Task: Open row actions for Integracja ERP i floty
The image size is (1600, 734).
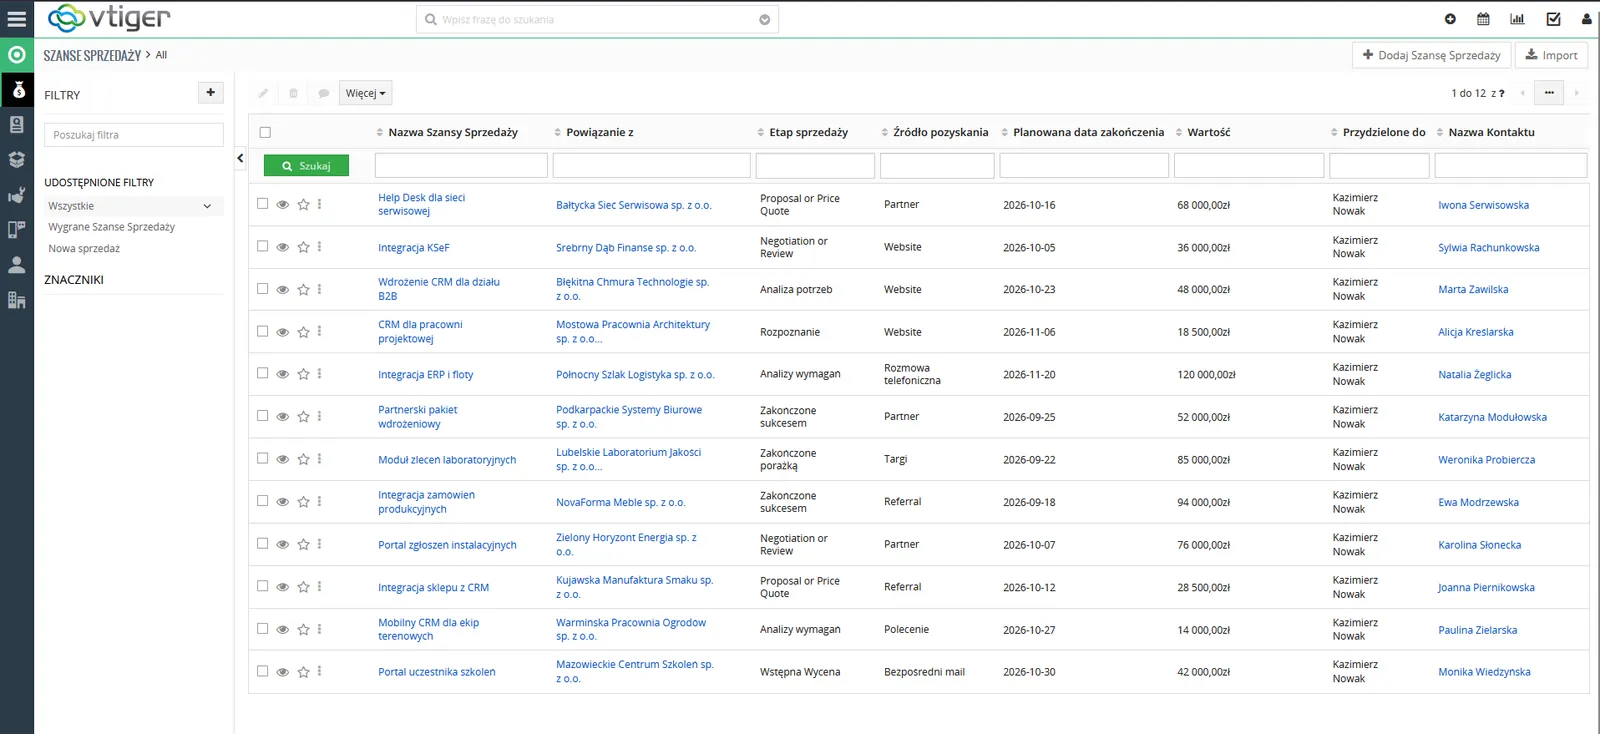Action: click(x=320, y=374)
